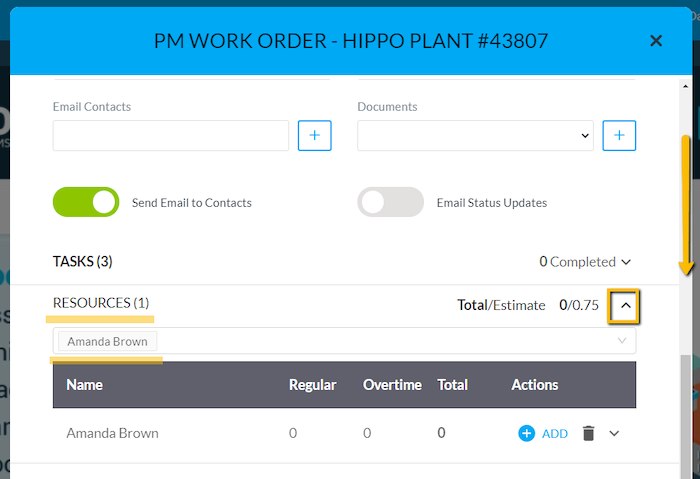Open the Documents dropdown
Image resolution: width=700 pixels, height=479 pixels.
pos(475,135)
